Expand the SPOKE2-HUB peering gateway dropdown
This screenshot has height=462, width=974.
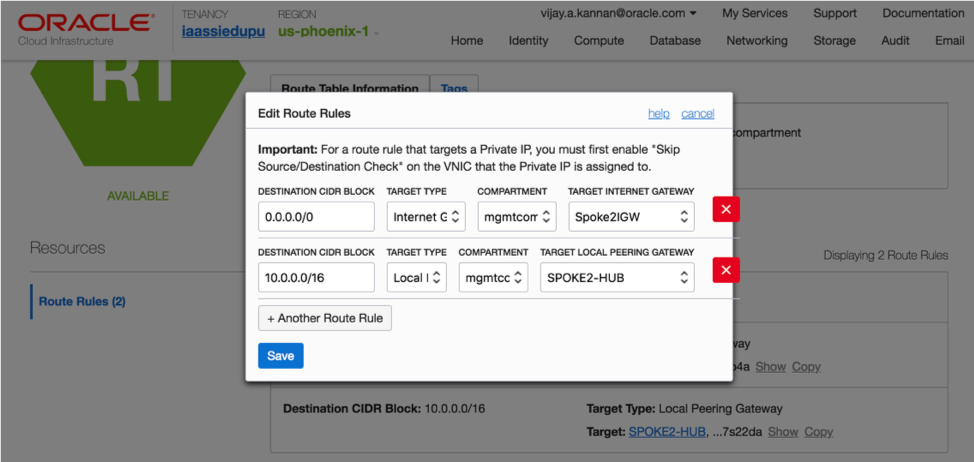coord(617,277)
